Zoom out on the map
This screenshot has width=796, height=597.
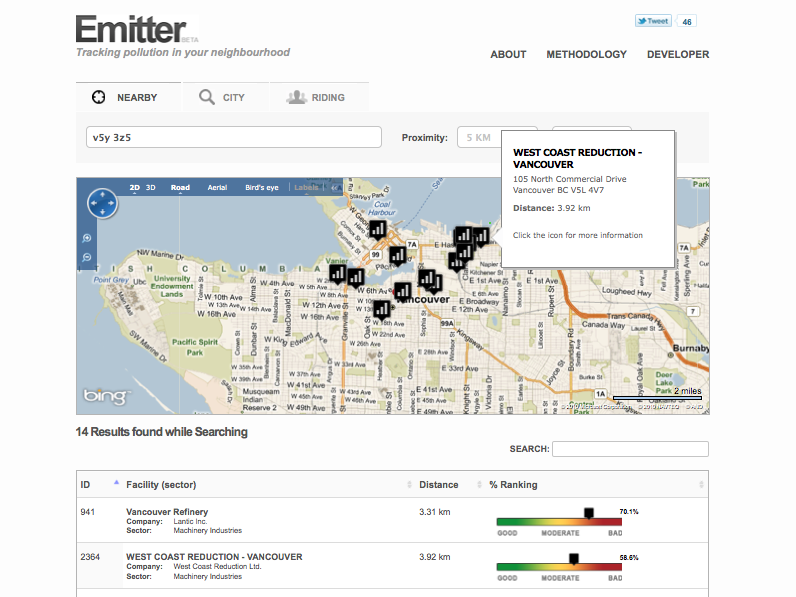point(88,257)
